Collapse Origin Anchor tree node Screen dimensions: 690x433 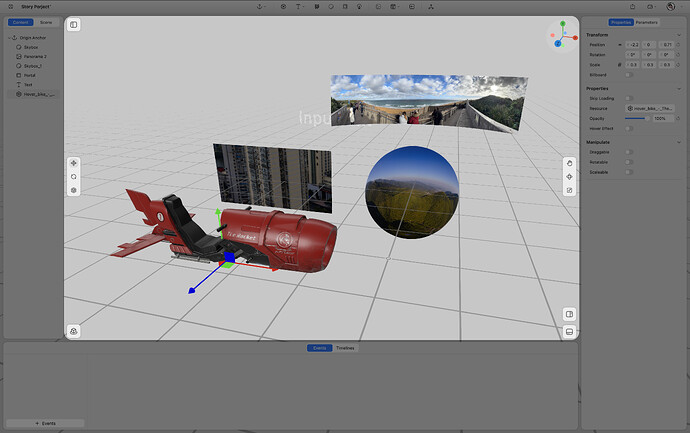point(11,37)
